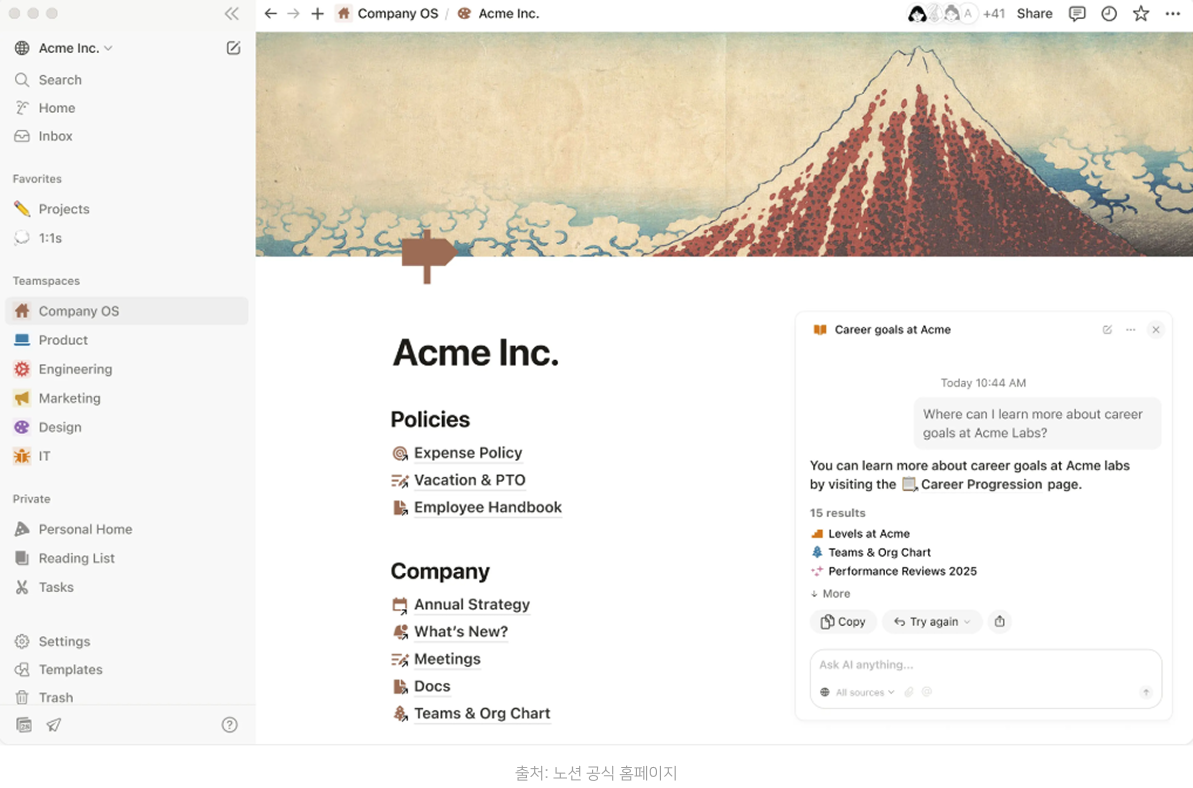Screen dimensions: 1193x788
Task: Send AI prompt with up arrow button
Action: pos(1146,692)
